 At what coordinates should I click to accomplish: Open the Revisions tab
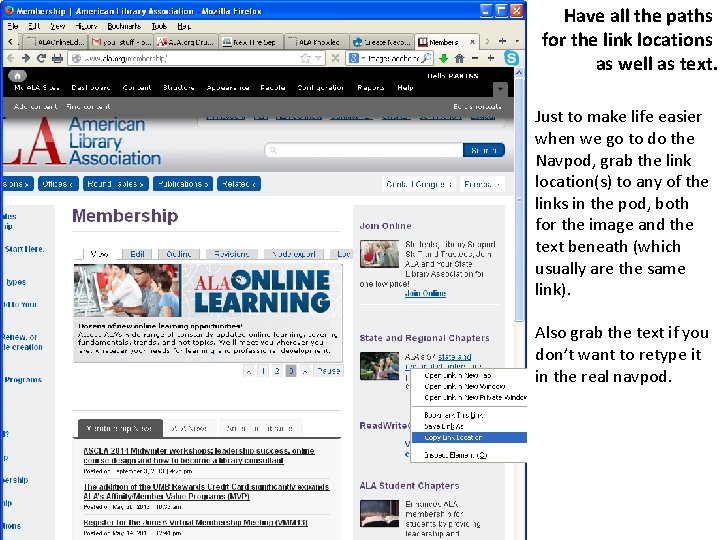click(231, 254)
